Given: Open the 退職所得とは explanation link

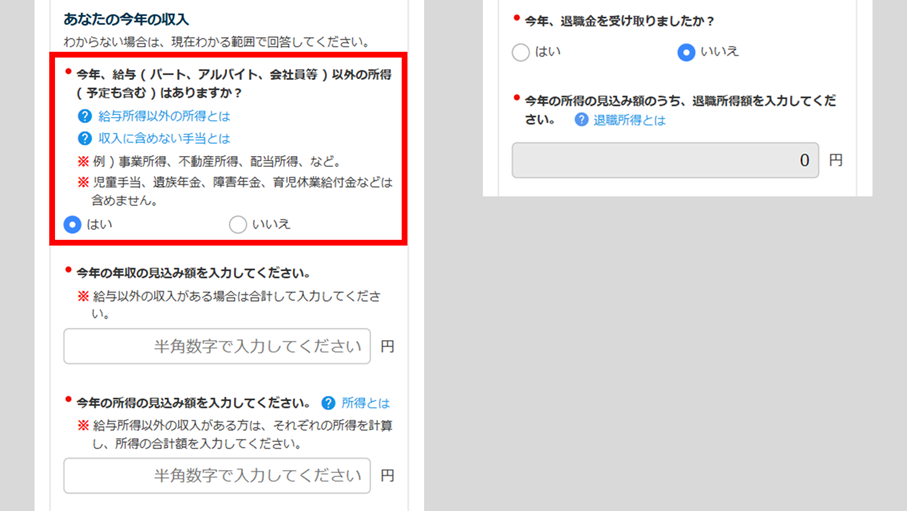Looking at the screenshot, I should [629, 120].
